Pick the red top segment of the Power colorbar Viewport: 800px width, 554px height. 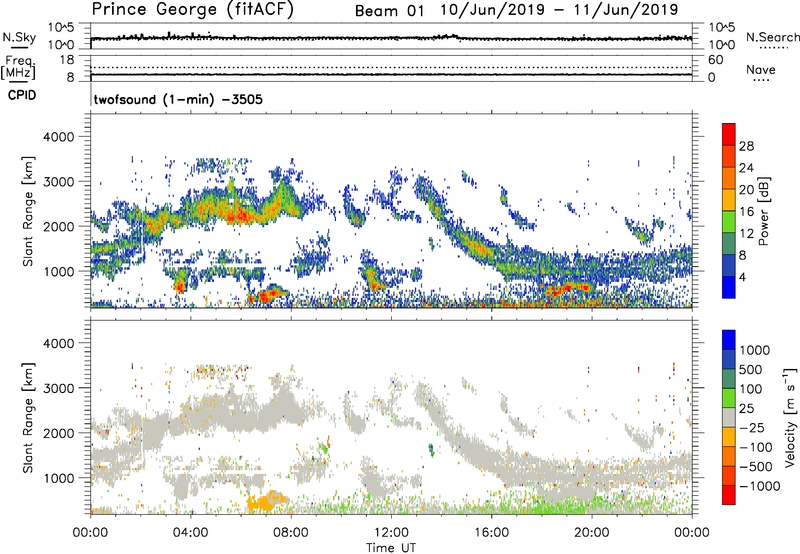pyautogui.click(x=729, y=134)
